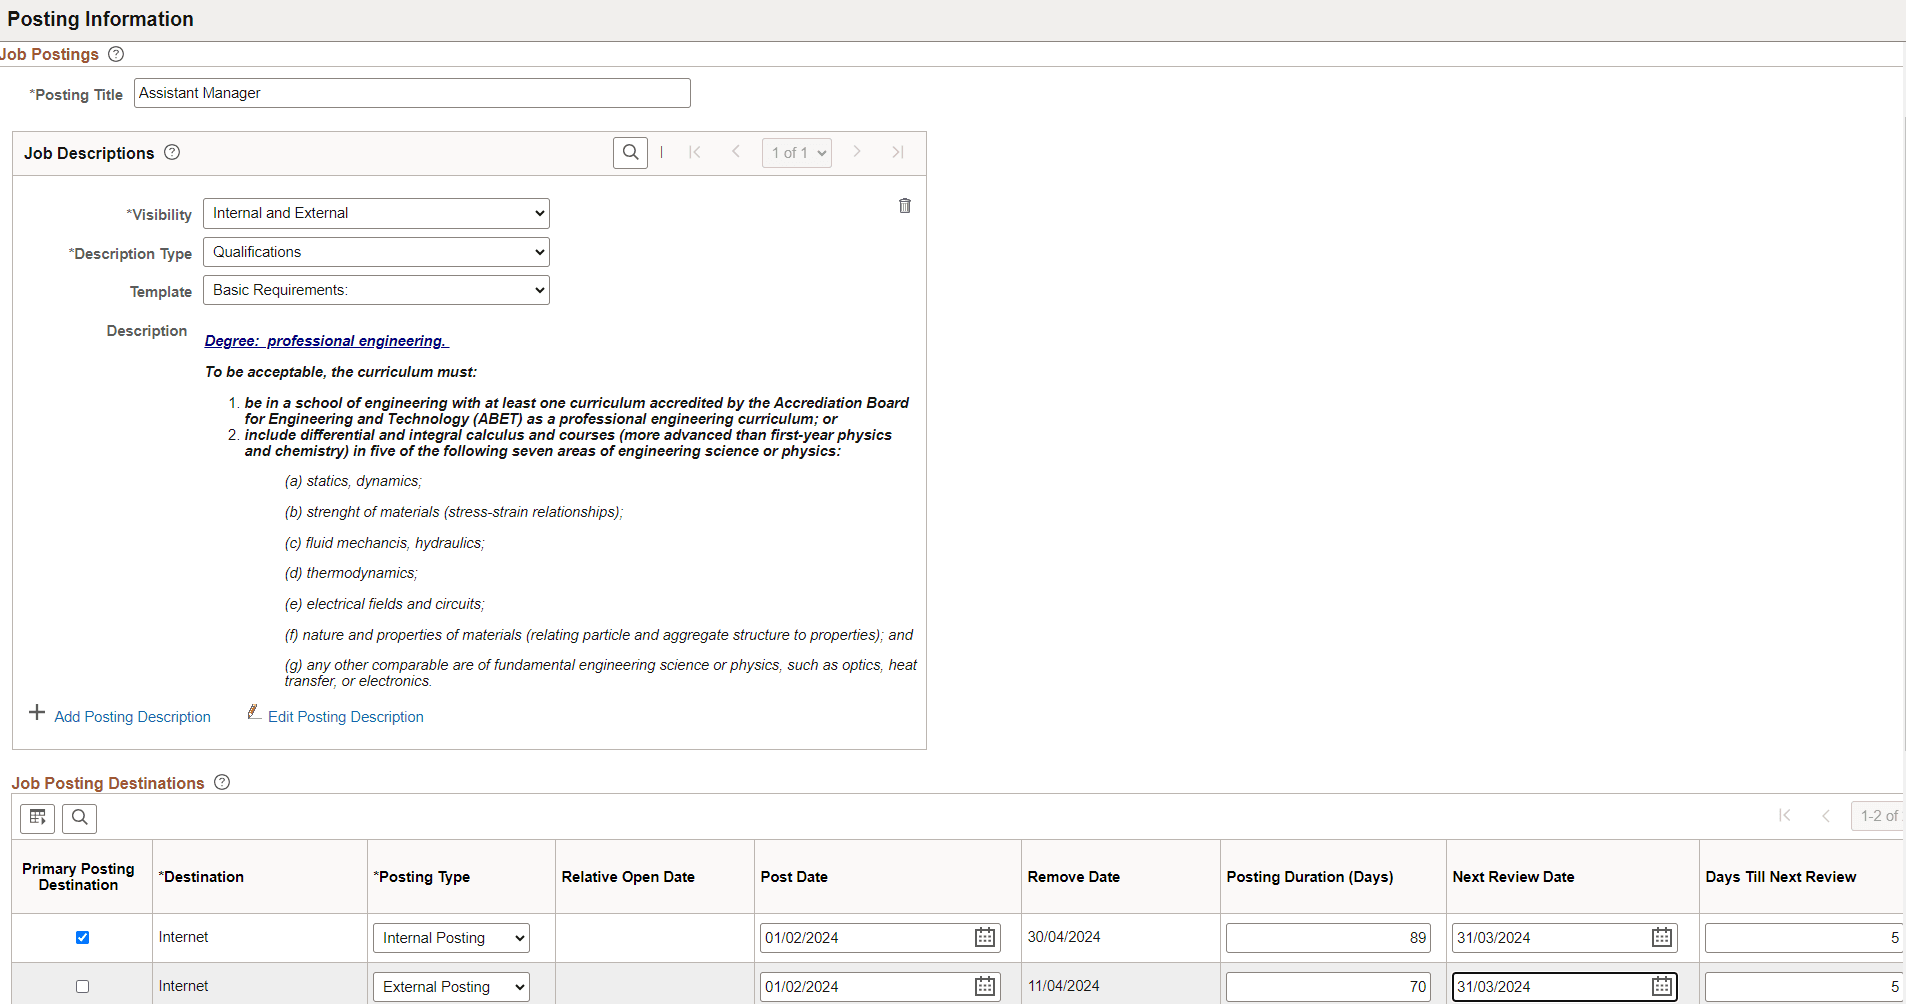Image resolution: width=1906 pixels, height=1004 pixels.
Task: Select the Posting Title input field
Action: [x=412, y=92]
